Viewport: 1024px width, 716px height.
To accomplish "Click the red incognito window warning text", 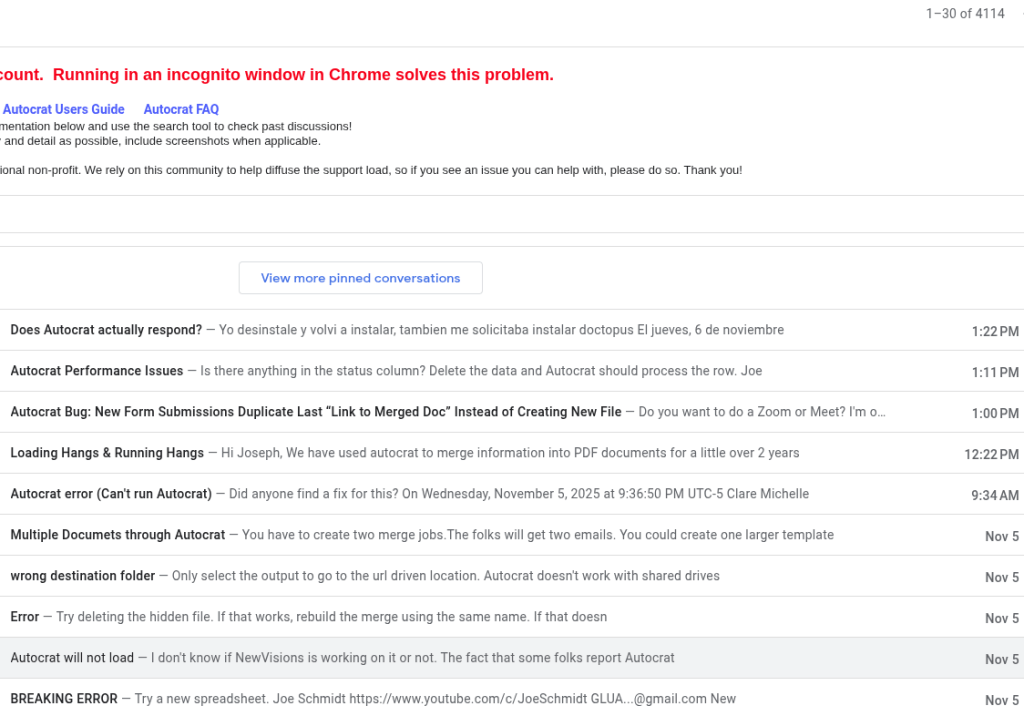I will 277,75.
